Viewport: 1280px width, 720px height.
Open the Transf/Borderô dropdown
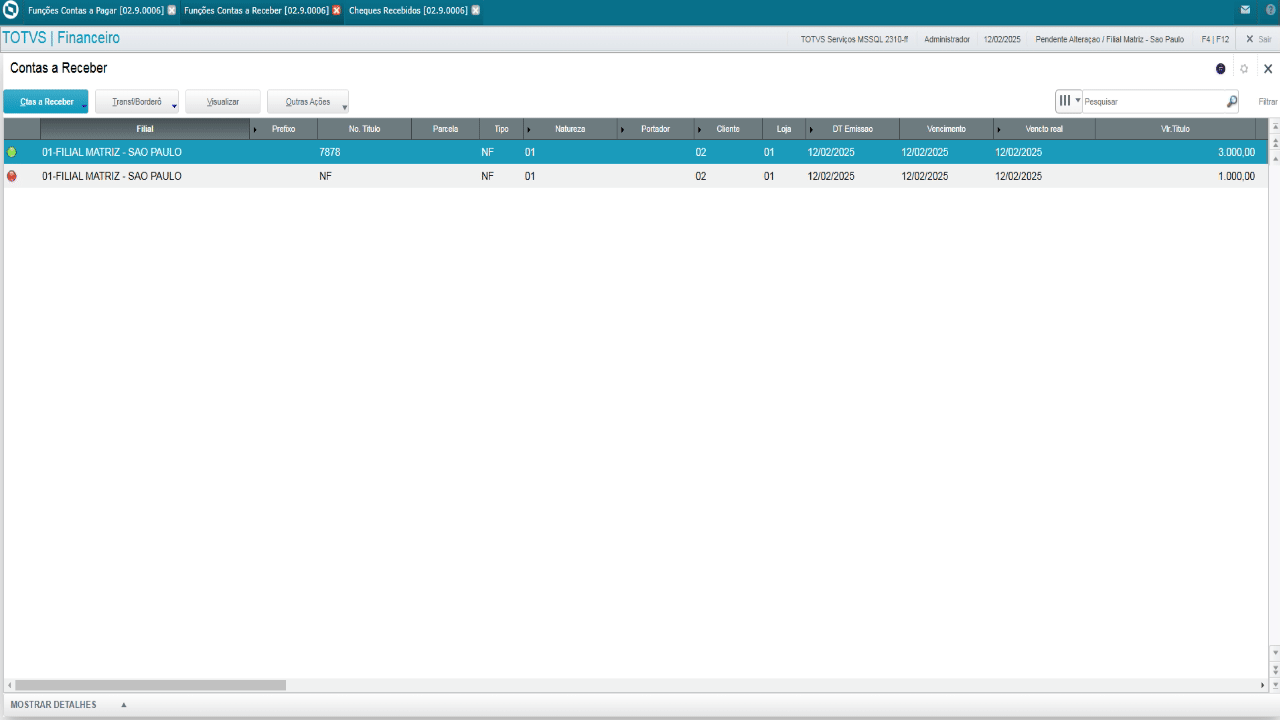click(x=137, y=102)
